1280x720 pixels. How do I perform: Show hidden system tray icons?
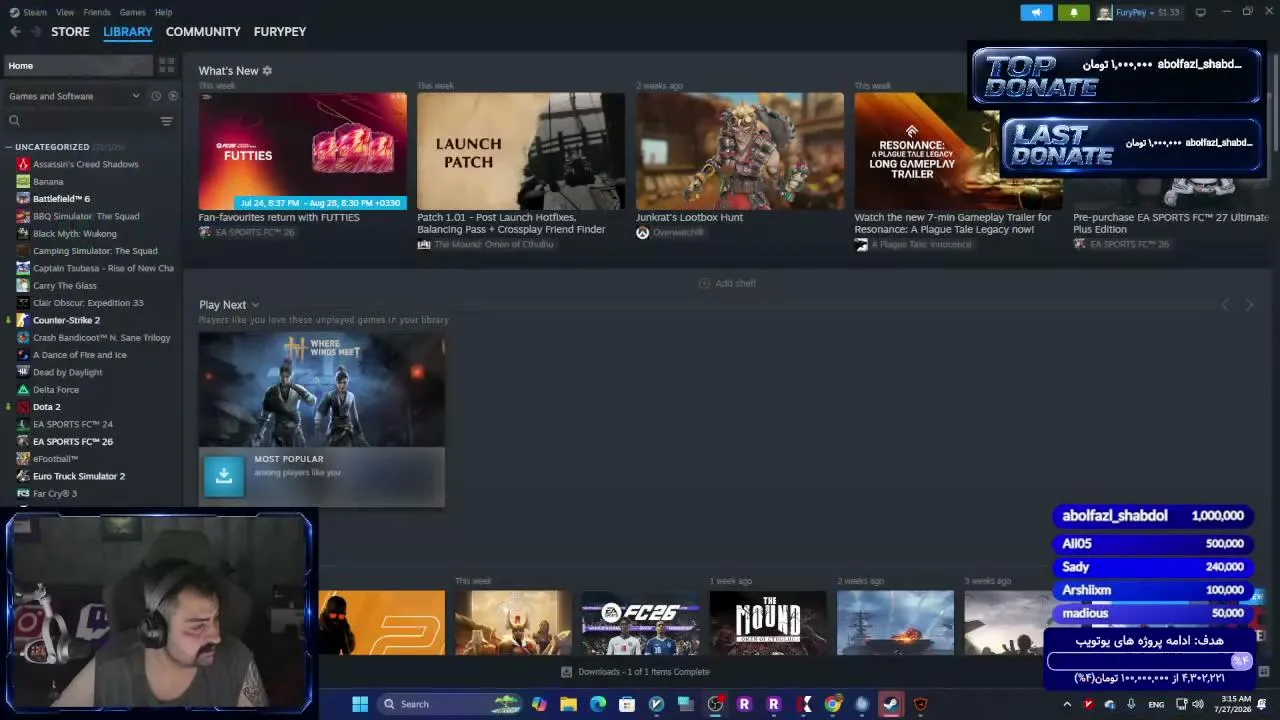coord(1067,704)
